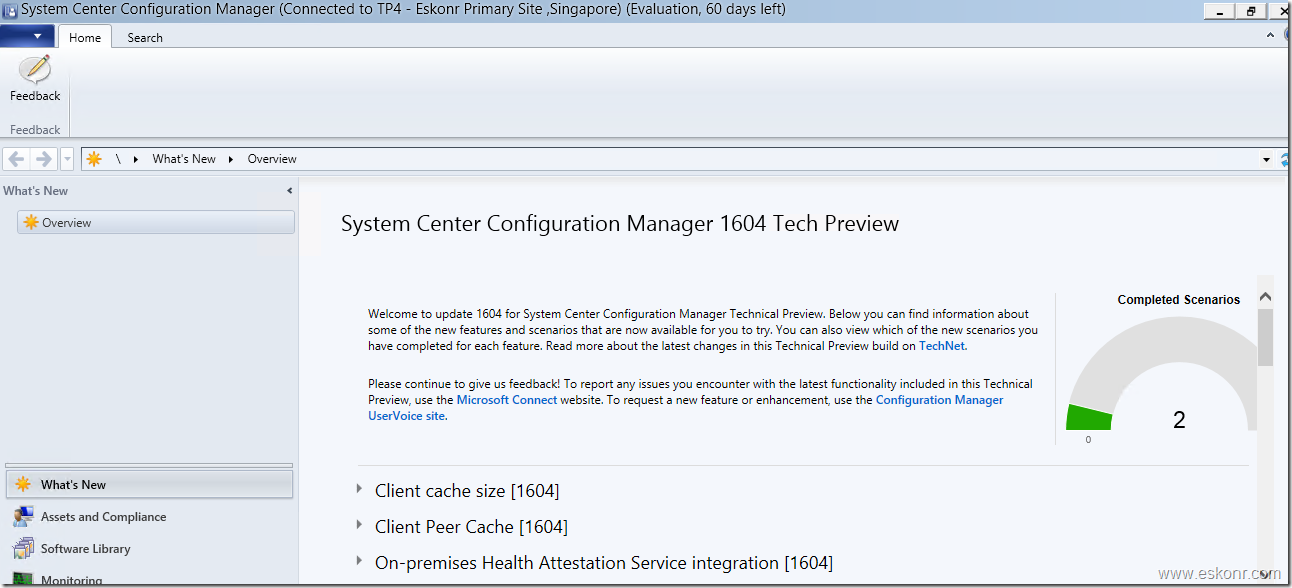Open the Microsoft Connect website link
Viewport: 1292px width, 588px height.
pyautogui.click(x=507, y=400)
